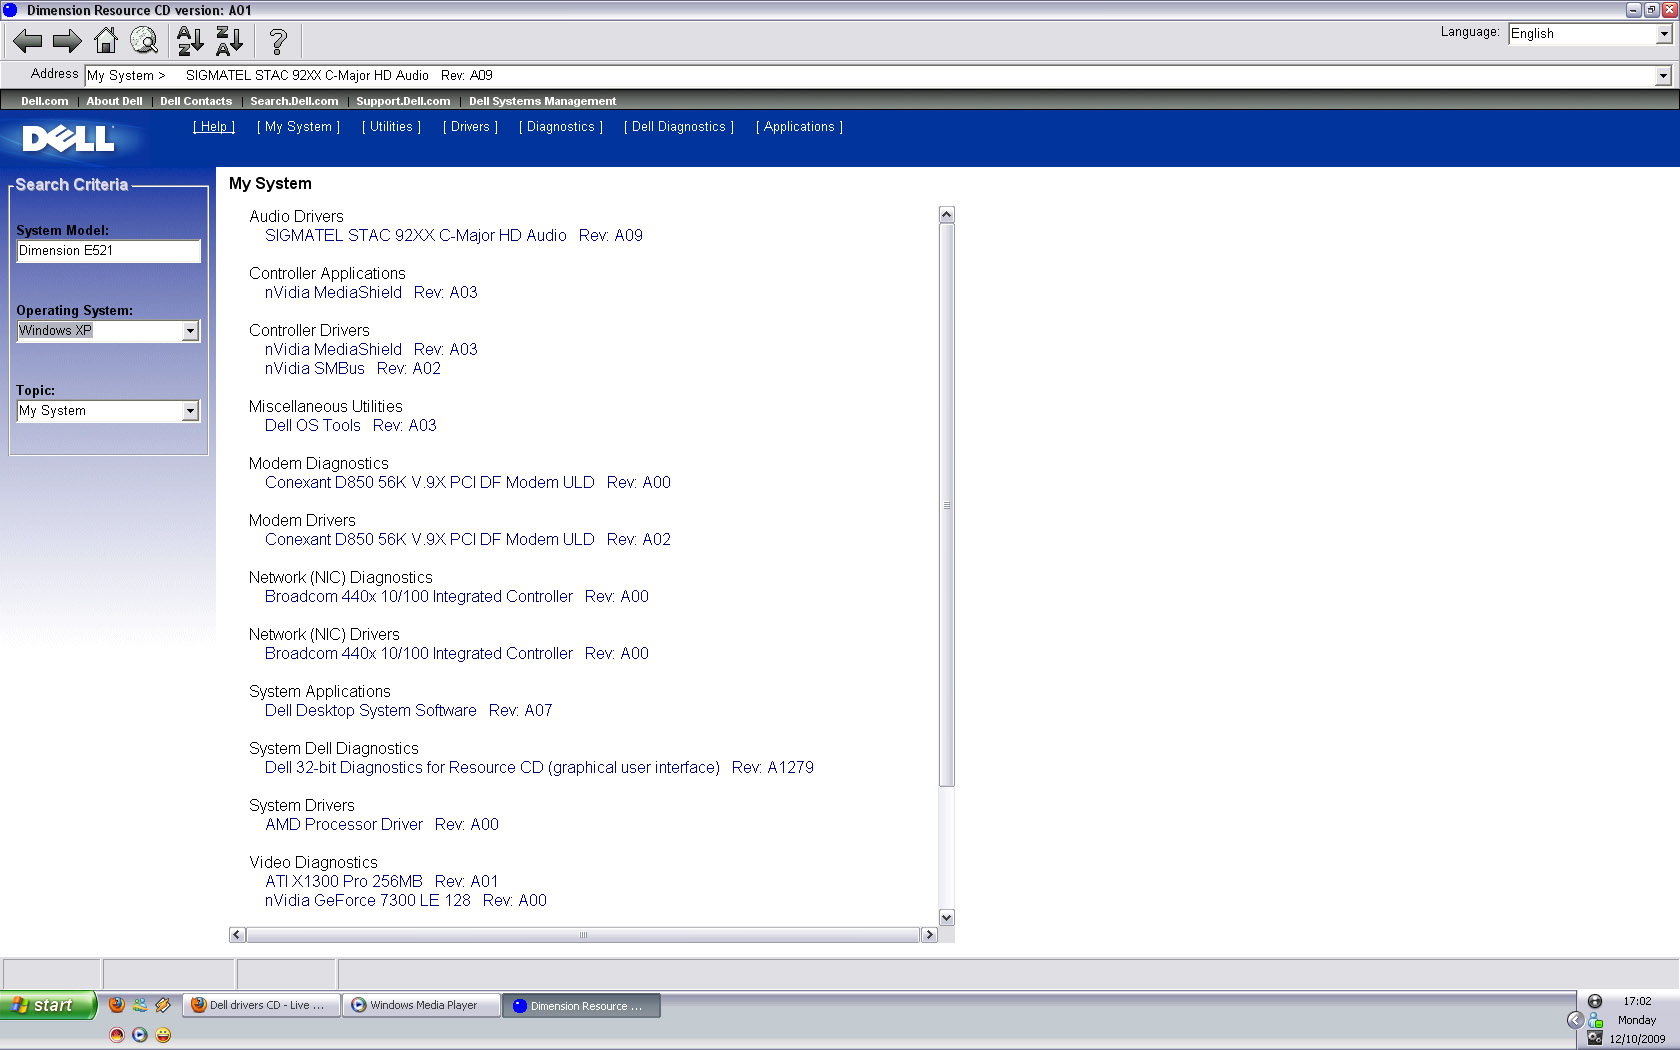1680x1050 pixels.
Task: Click the System Model input field
Action: (x=108, y=251)
